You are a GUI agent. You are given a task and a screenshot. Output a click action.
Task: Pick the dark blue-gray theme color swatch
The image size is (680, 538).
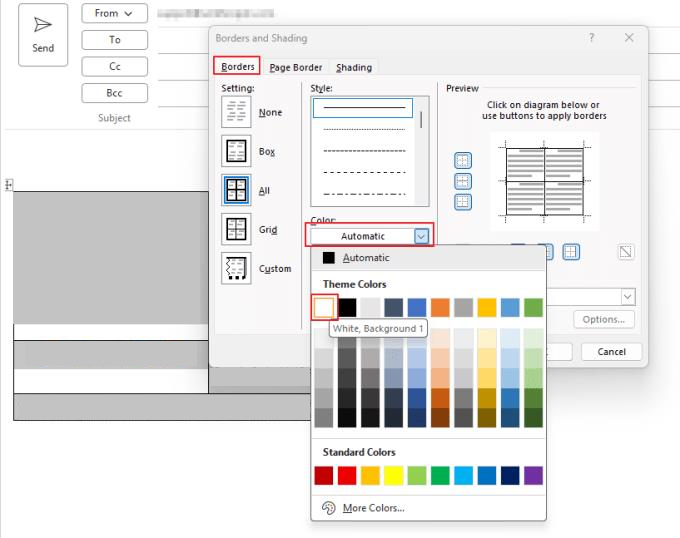pos(394,307)
